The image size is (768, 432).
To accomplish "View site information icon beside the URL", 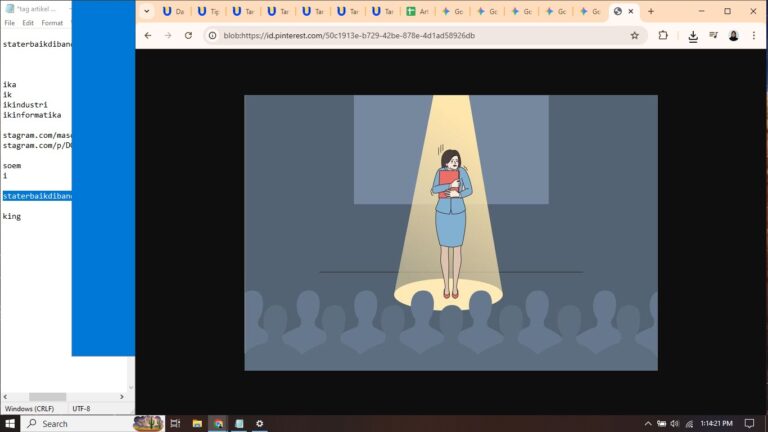I will [213, 35].
